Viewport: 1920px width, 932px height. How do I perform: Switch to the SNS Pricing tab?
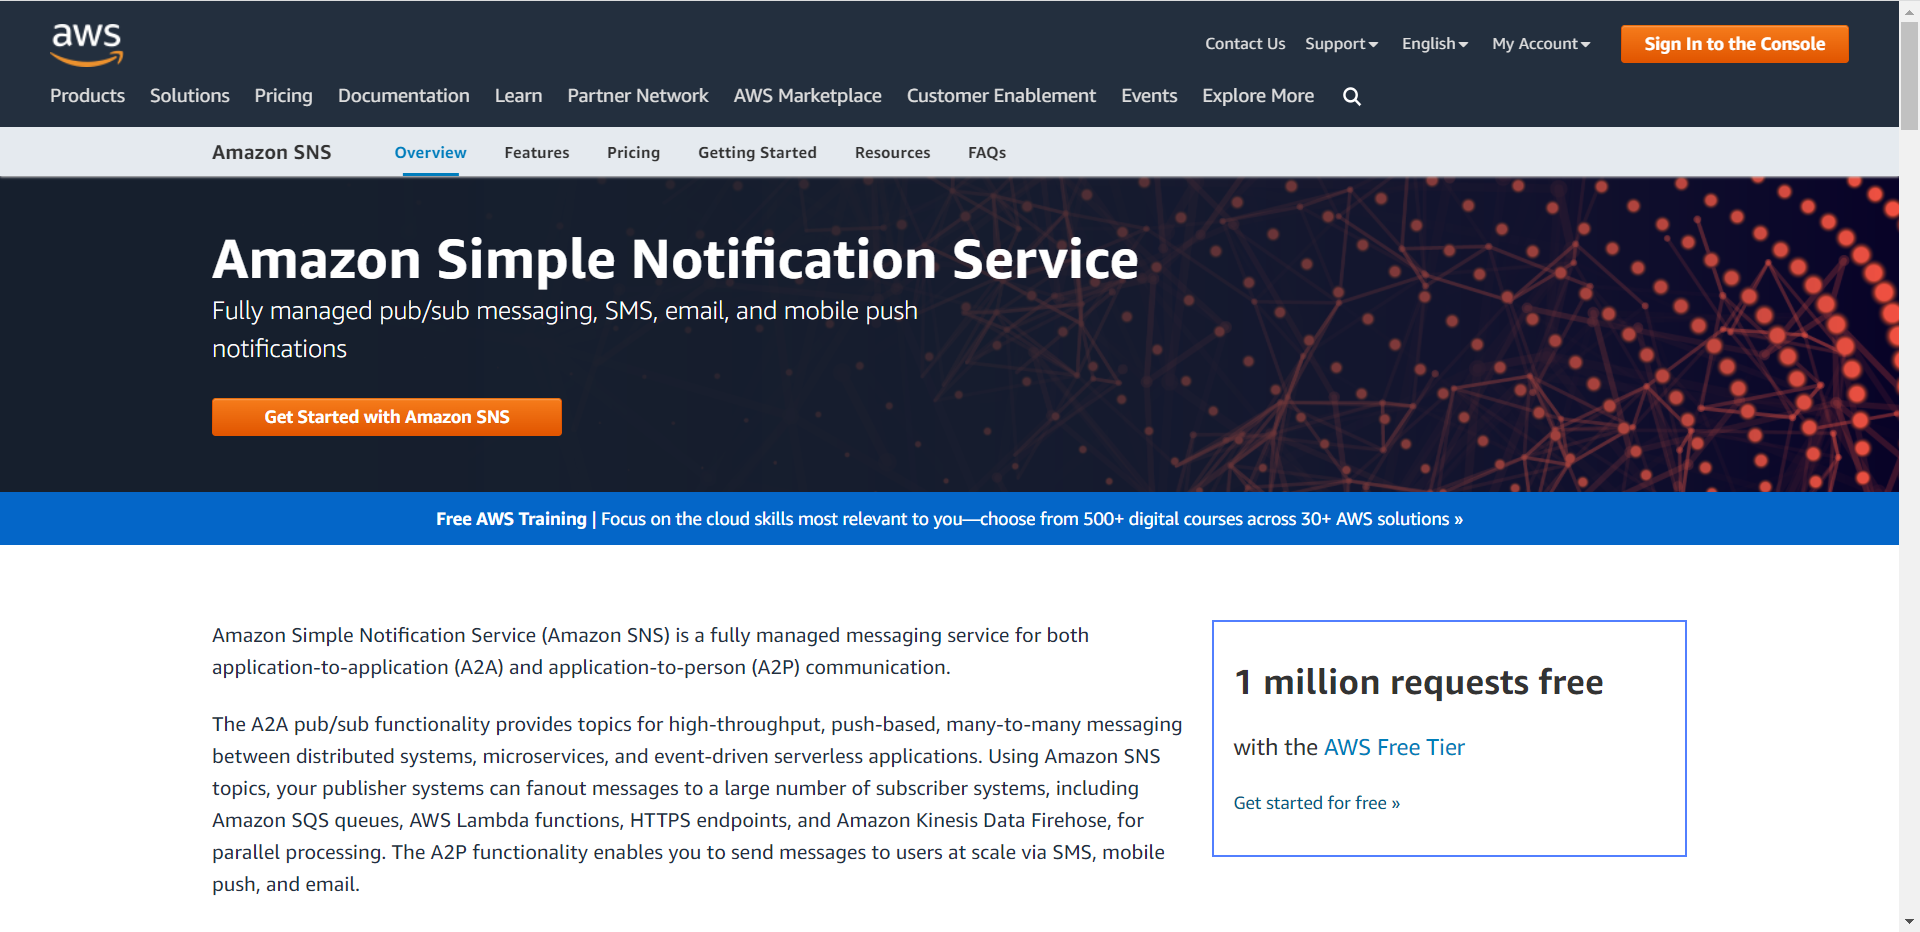634,153
